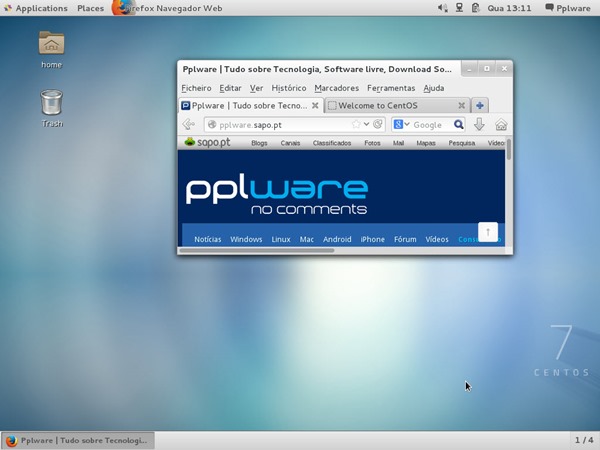Open the Marcadores menu
The height and width of the screenshot is (450, 600).
(337, 88)
